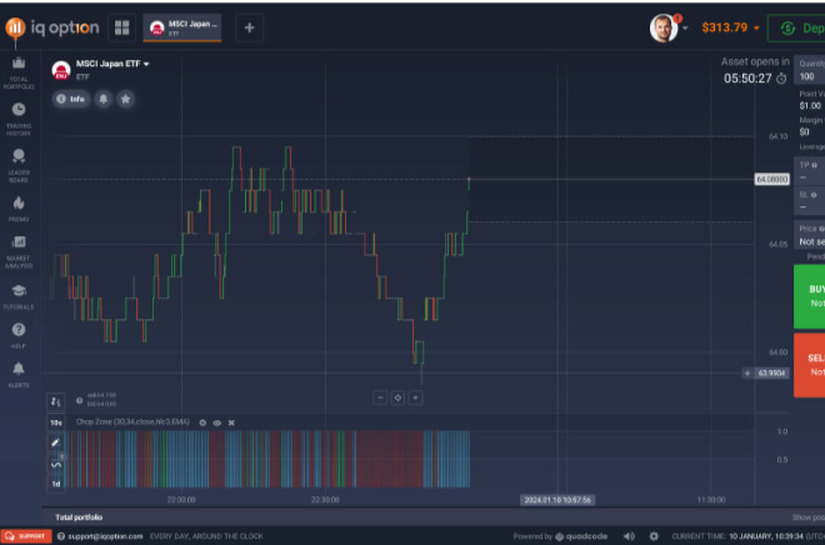The height and width of the screenshot is (545, 825).
Task: Click the plus beside 63.9904 price label
Action: (x=747, y=374)
